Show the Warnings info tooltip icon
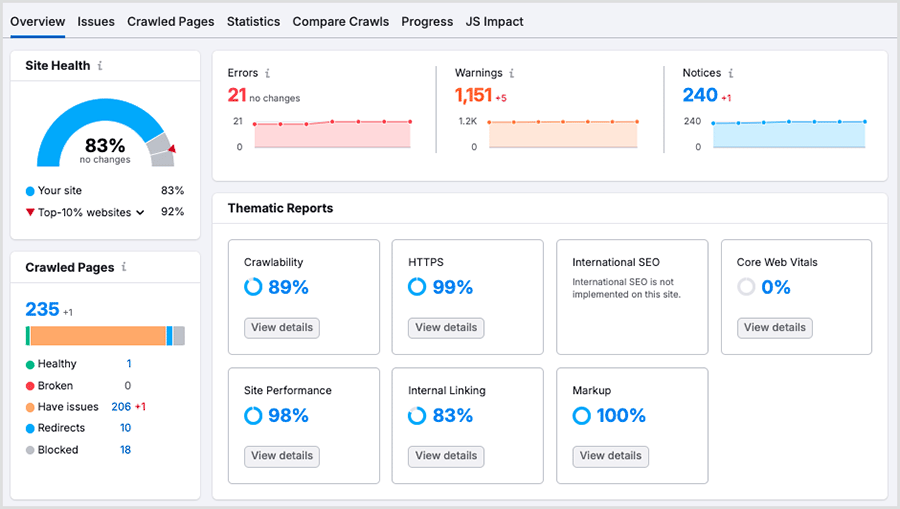The image size is (900, 509). pos(511,73)
